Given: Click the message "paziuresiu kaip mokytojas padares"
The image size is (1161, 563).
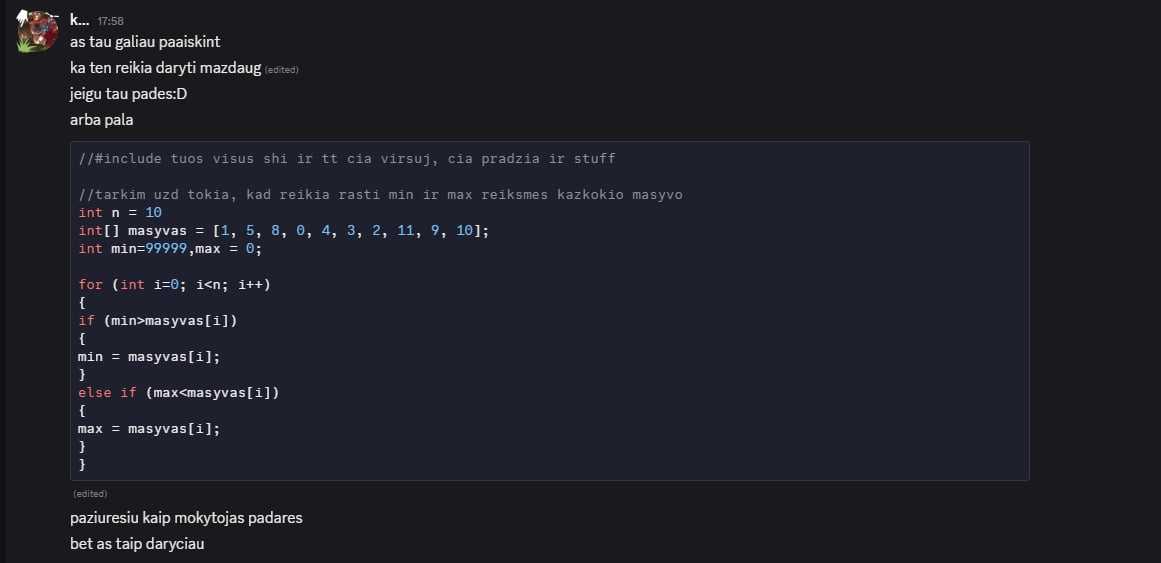Looking at the screenshot, I should [x=186, y=518].
